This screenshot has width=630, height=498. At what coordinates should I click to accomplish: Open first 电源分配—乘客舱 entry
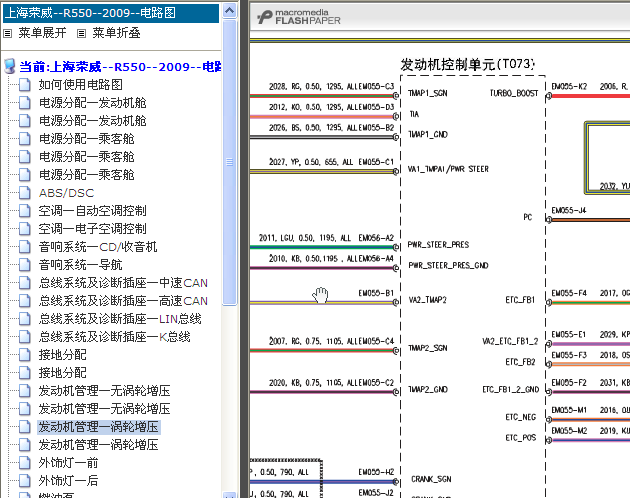pos(86,139)
